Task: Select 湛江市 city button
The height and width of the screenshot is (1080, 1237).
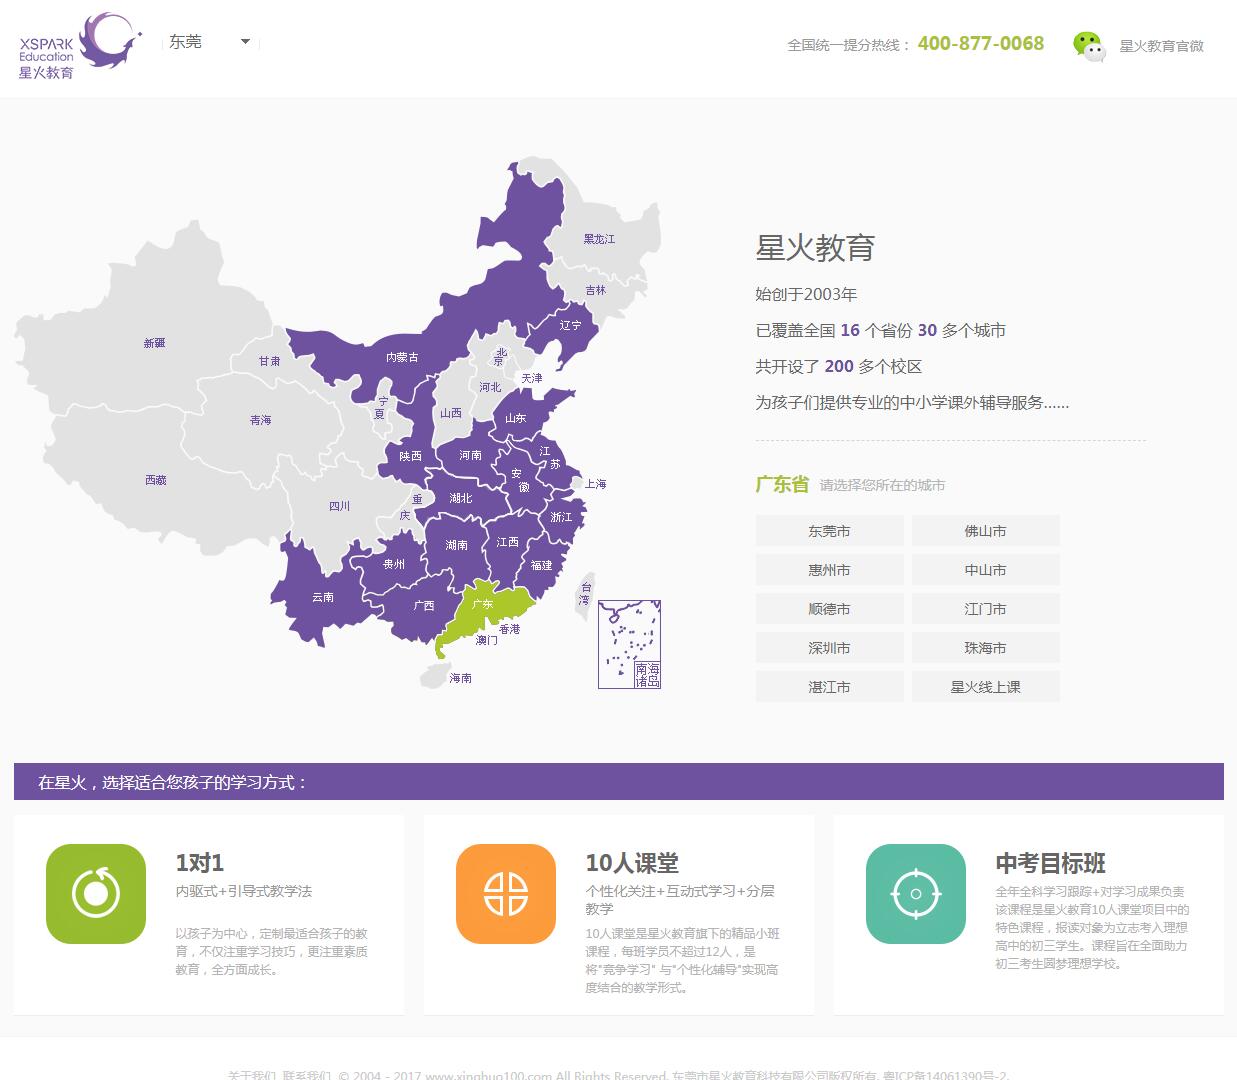Action: [x=829, y=687]
